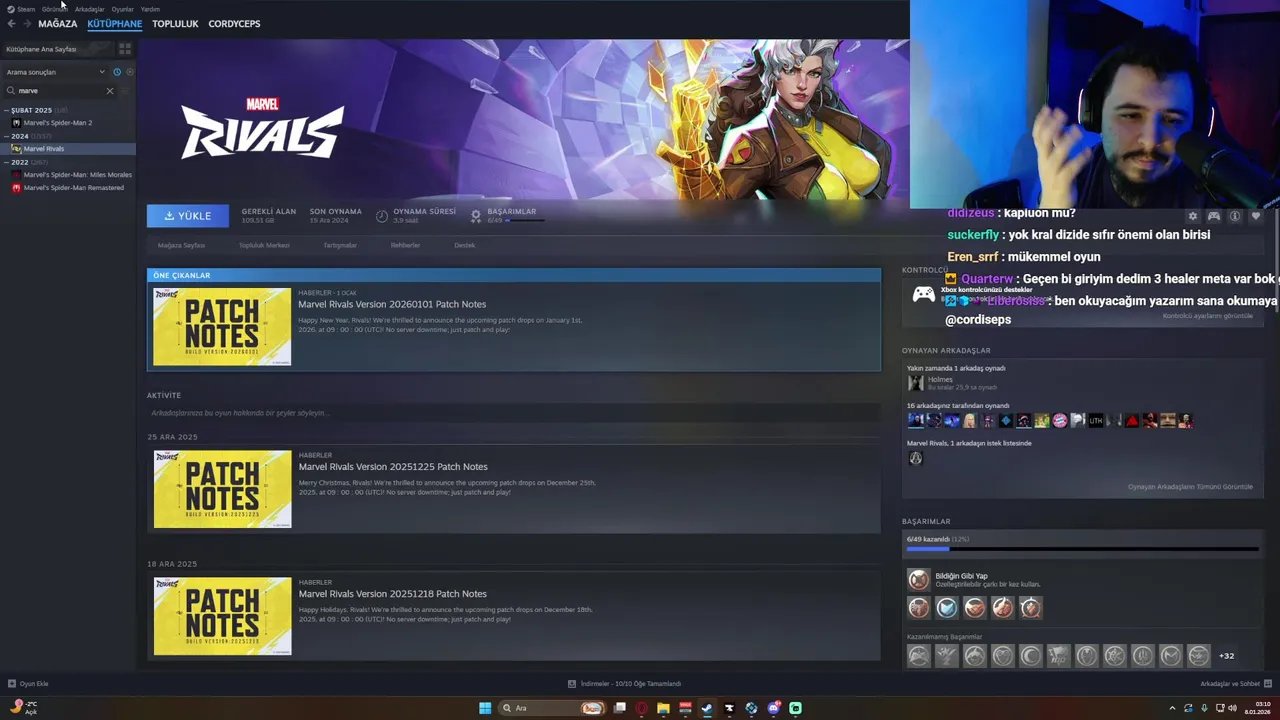Viewport: 1280px width, 720px height.
Task: Open File Explorer from the taskbar
Action: click(x=662, y=708)
